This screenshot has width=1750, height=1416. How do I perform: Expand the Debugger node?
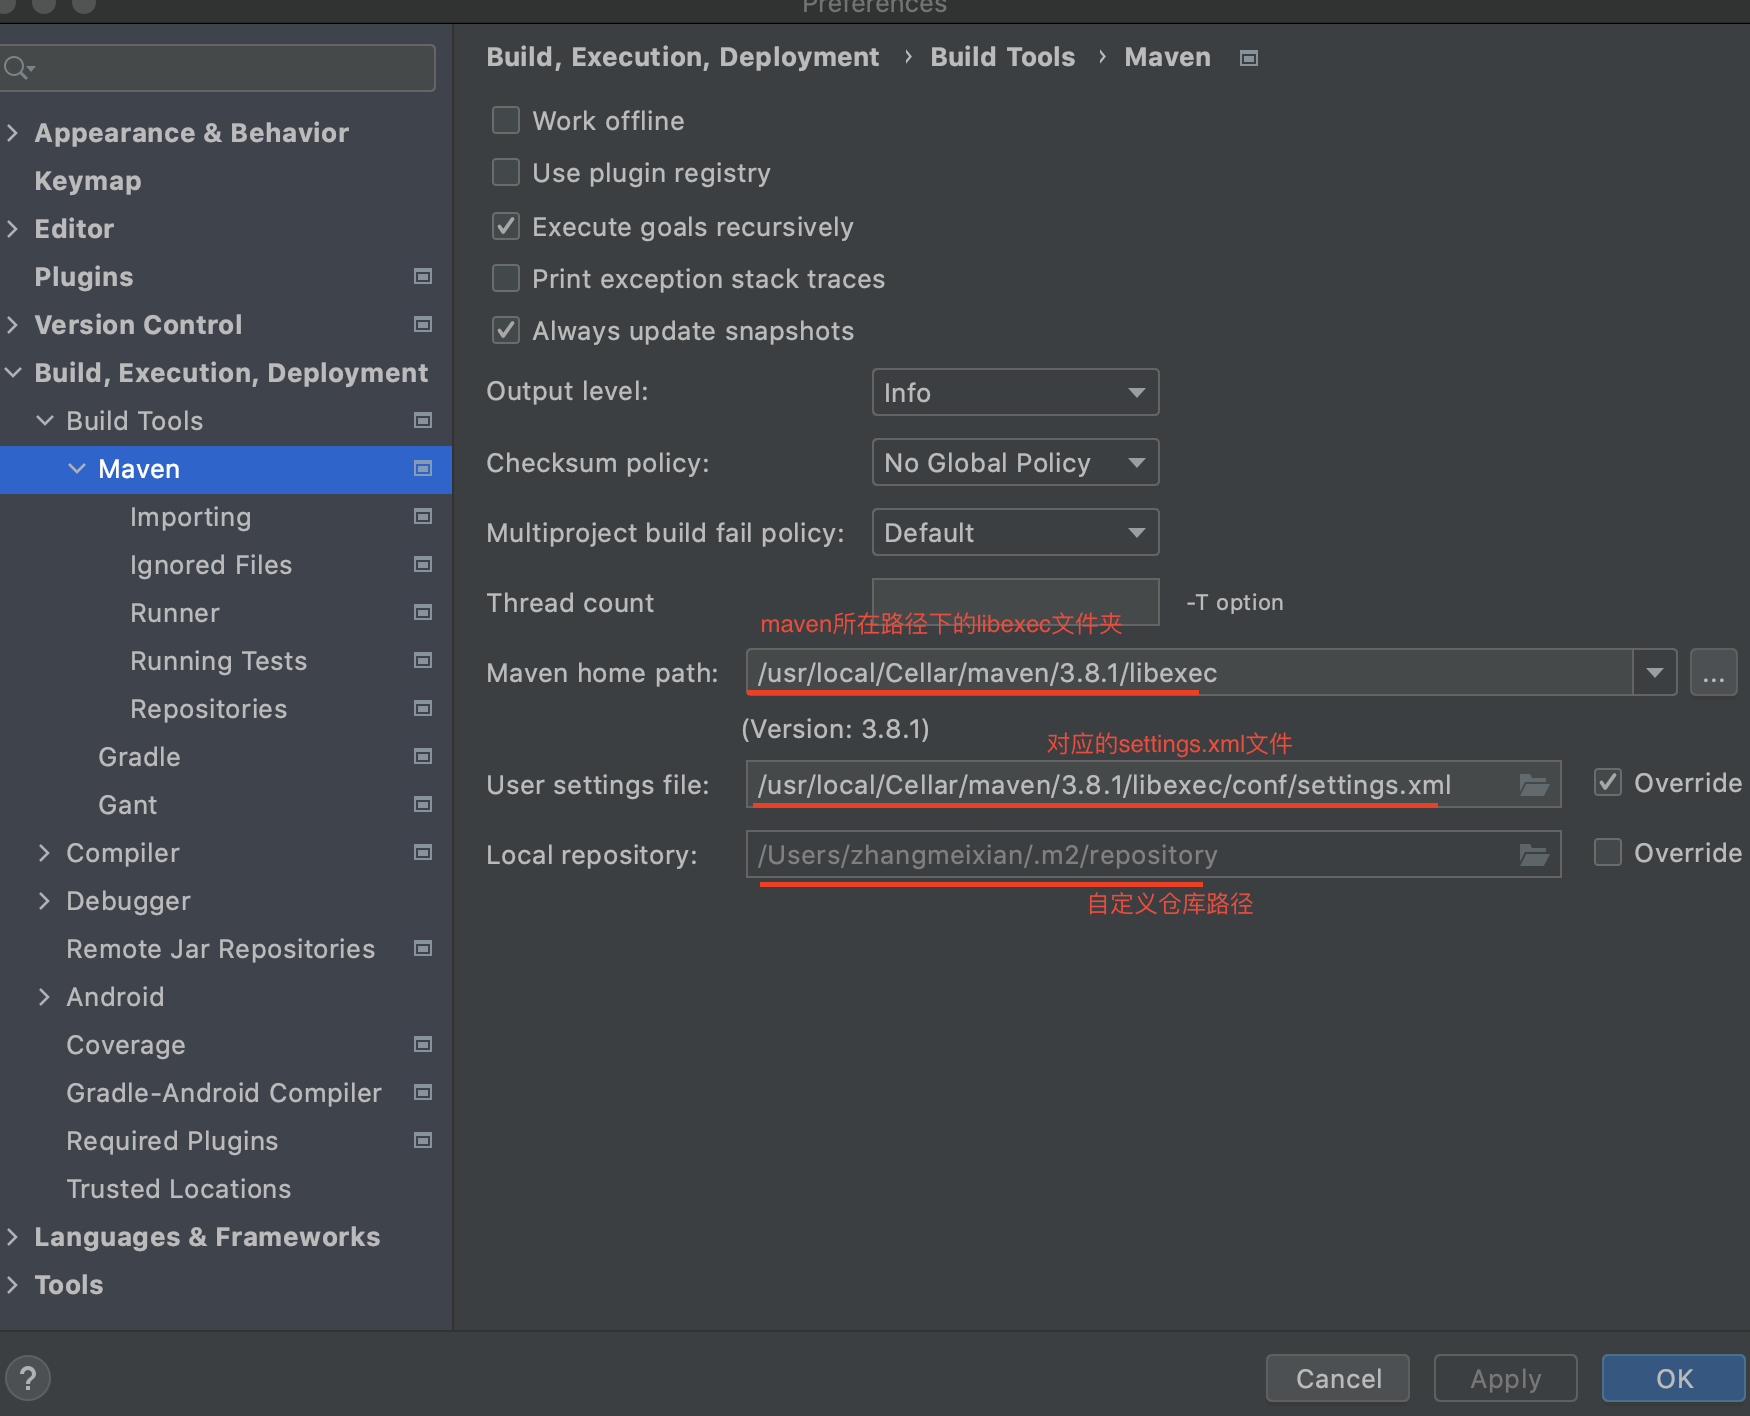tap(45, 900)
